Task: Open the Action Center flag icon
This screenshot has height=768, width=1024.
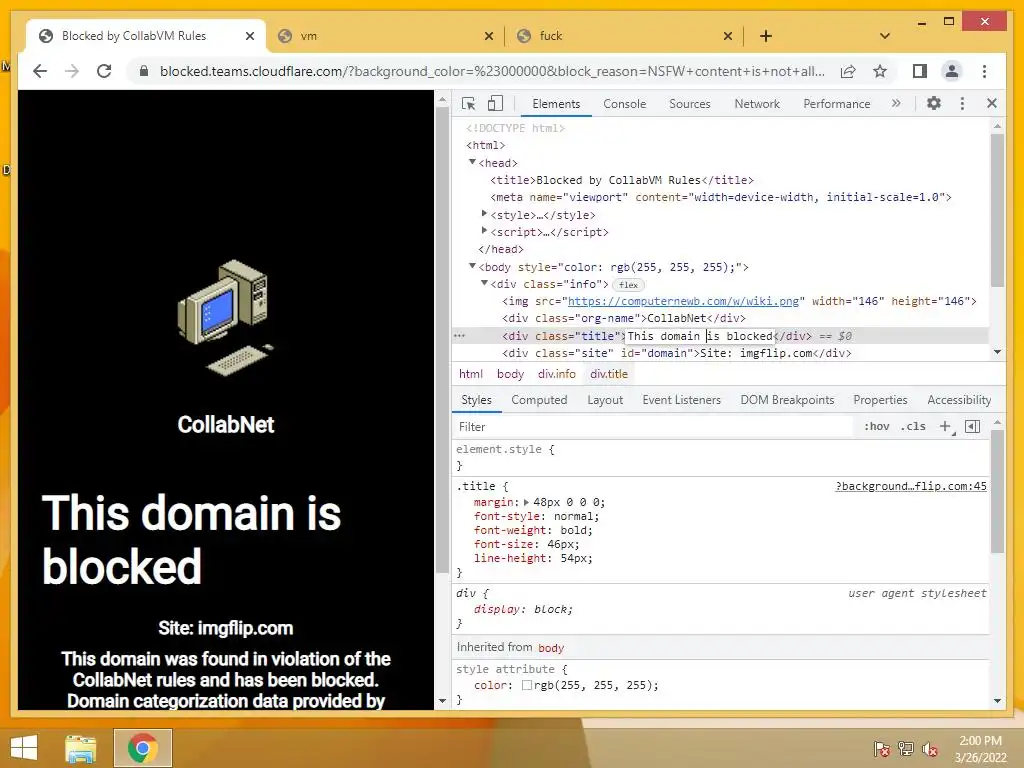Action: (x=882, y=748)
